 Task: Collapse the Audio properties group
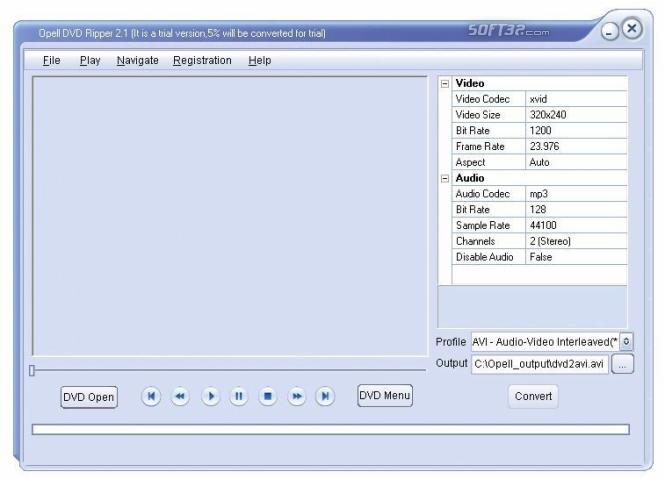444,179
